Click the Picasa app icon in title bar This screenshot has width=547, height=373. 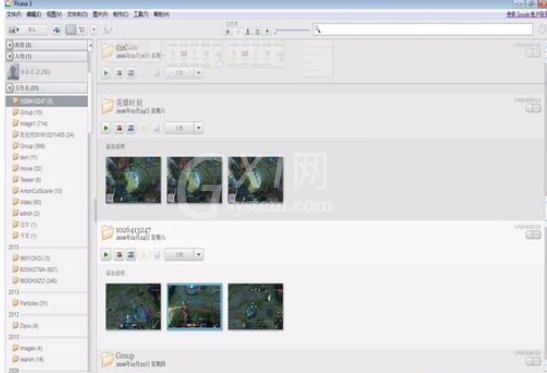8,3
